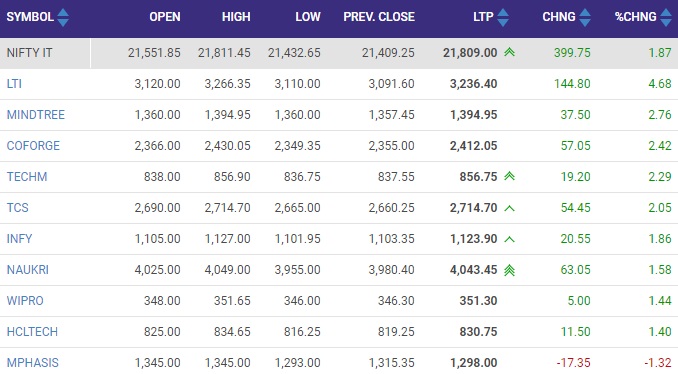
Task: Open the HCLTECH stock link
Action: point(32,332)
